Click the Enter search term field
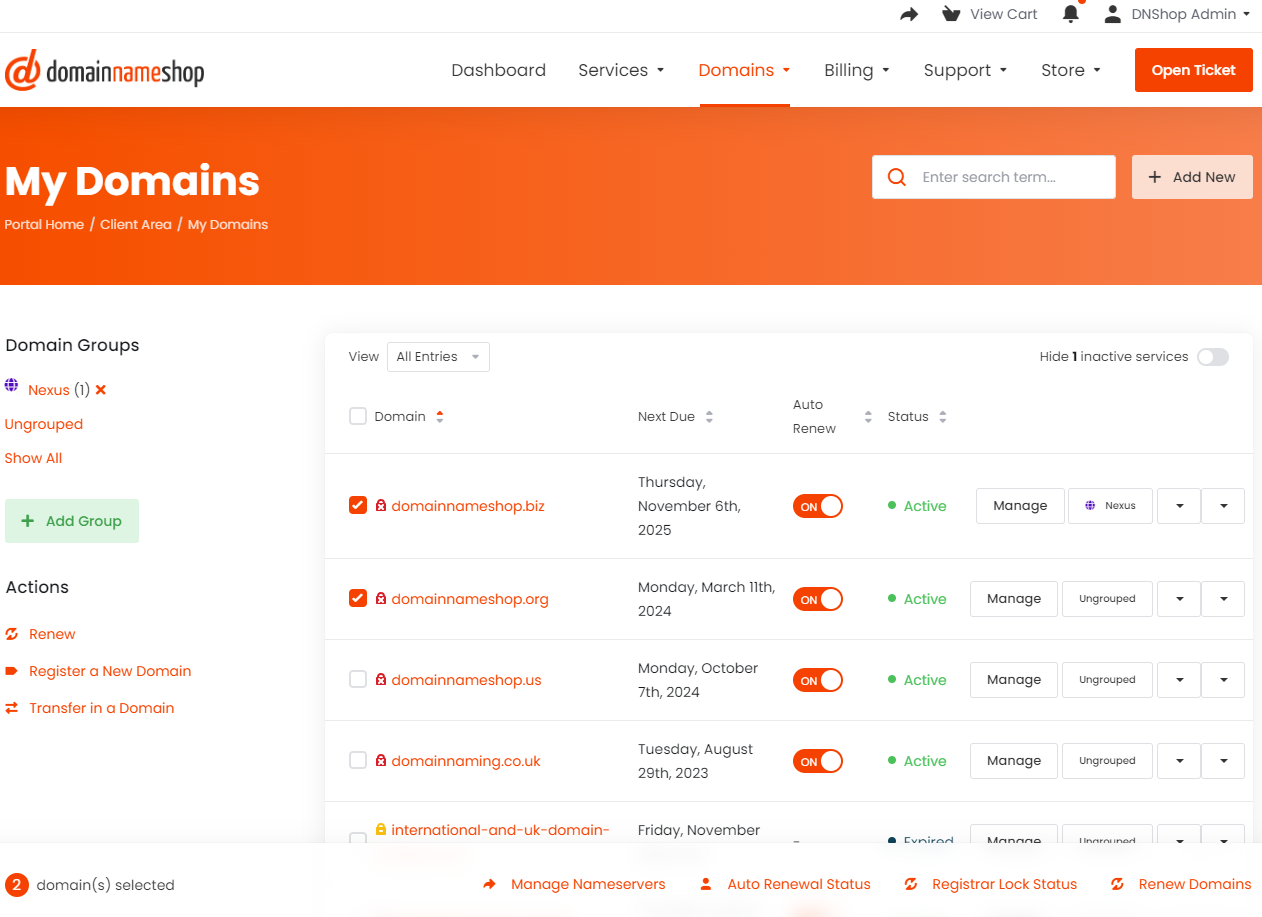The image size is (1262, 917). point(1010,177)
